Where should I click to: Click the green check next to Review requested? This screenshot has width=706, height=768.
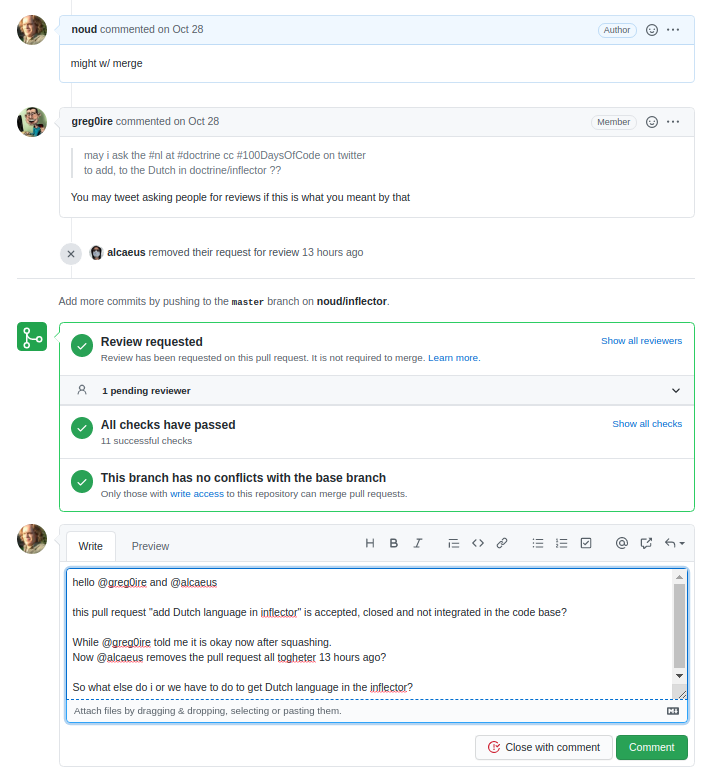pyautogui.click(x=82, y=346)
